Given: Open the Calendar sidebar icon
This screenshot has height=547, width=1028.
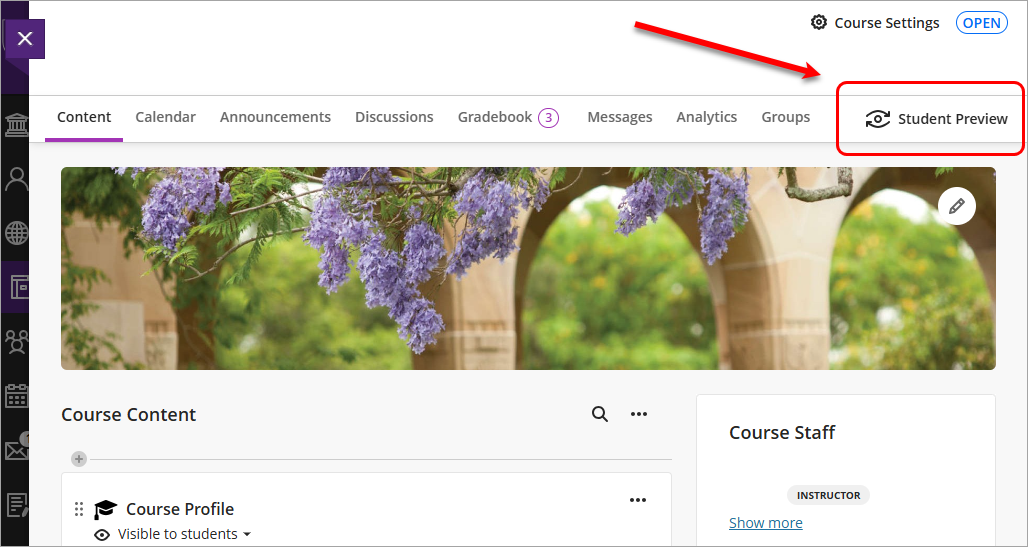Looking at the screenshot, I should 16,396.
